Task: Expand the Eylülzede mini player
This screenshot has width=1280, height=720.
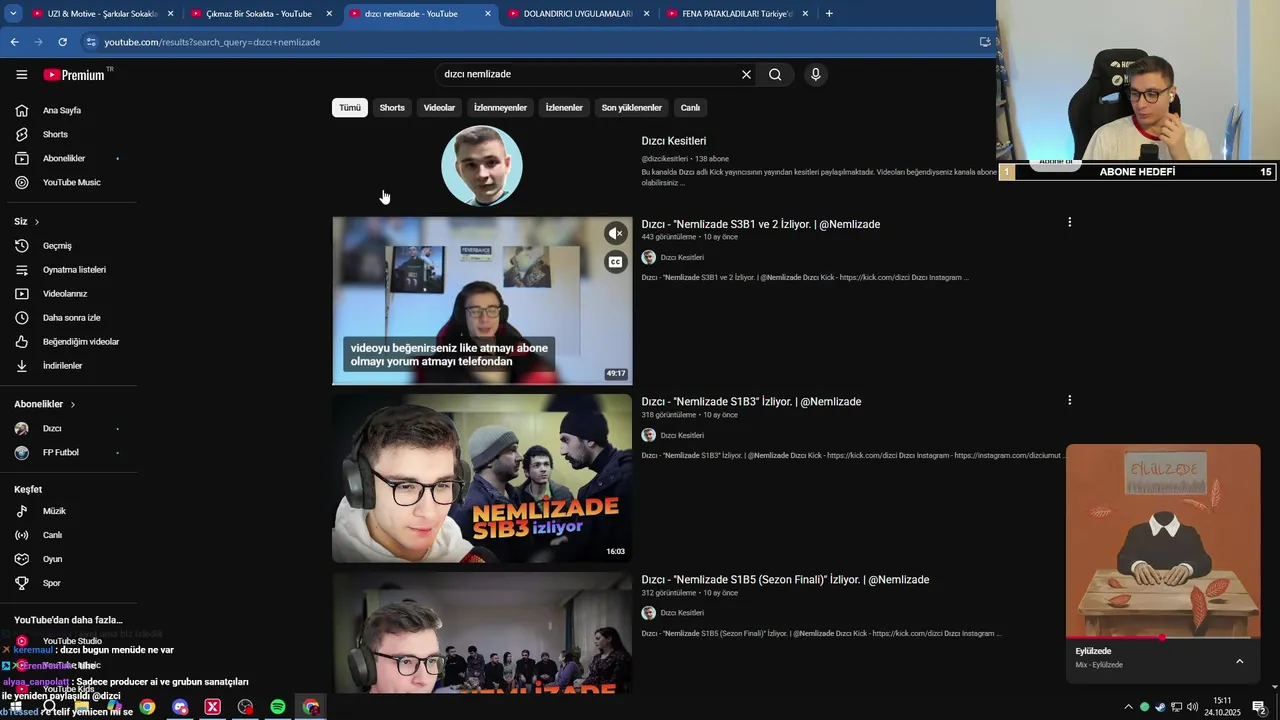Action: pos(1239,661)
